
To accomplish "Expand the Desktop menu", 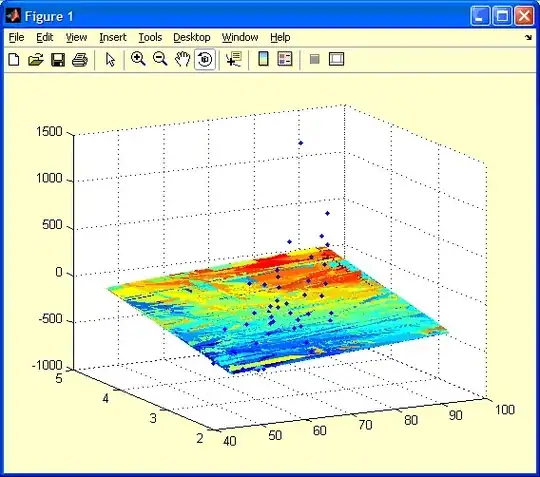I will 191,37.
